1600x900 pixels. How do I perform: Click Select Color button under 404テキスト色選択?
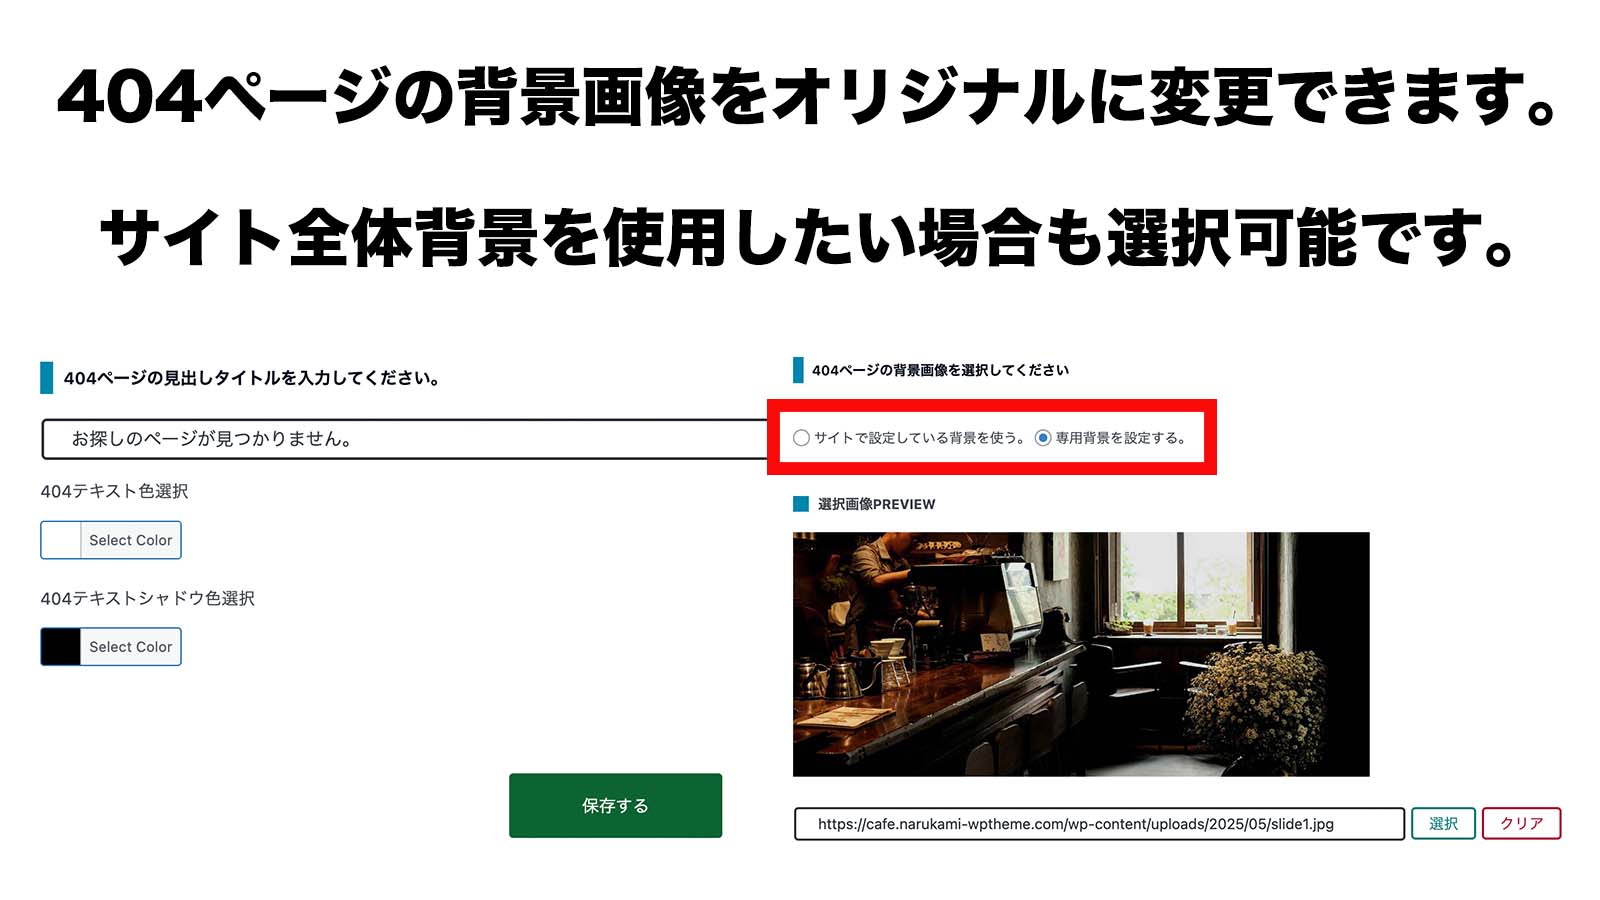pos(131,540)
